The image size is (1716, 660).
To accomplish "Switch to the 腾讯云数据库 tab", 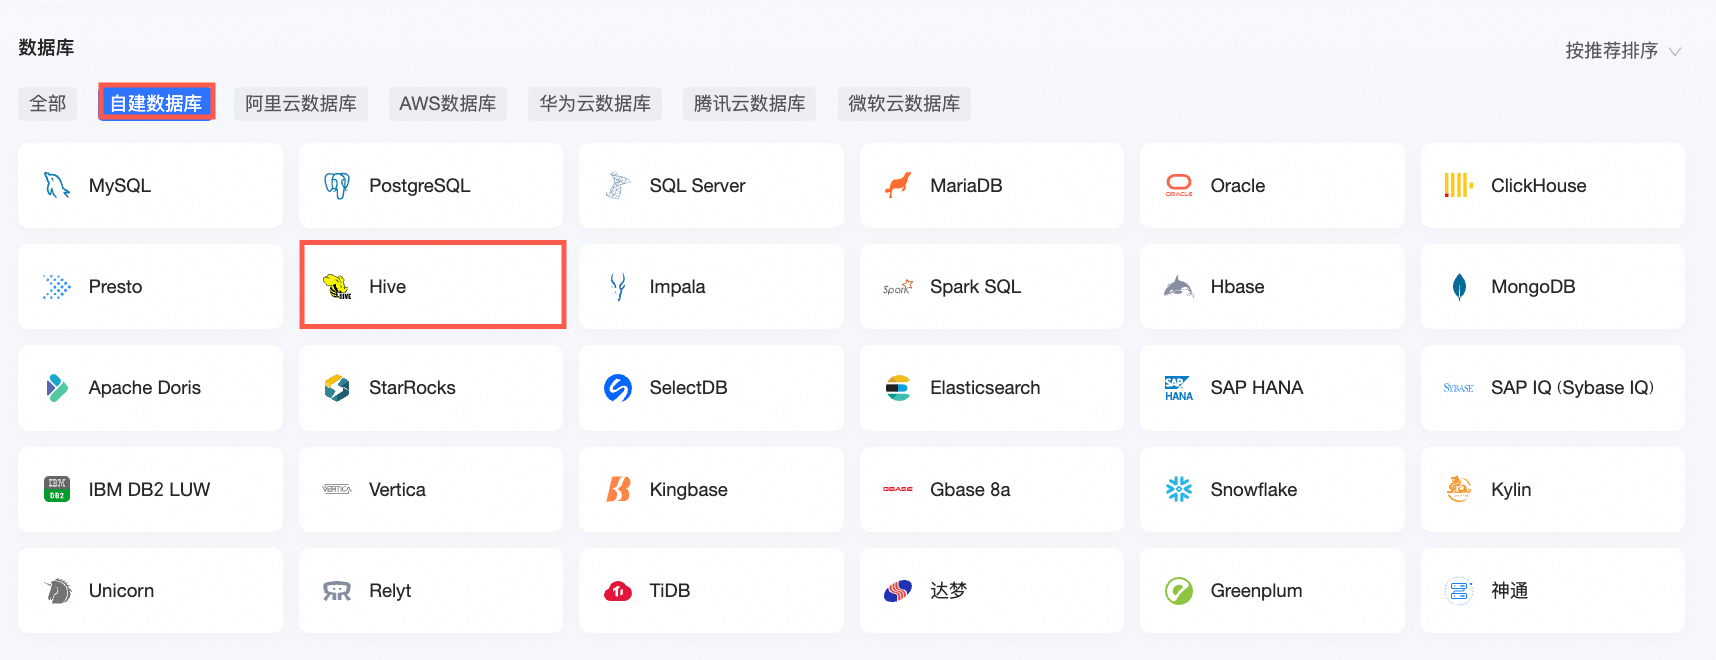I will (x=749, y=104).
